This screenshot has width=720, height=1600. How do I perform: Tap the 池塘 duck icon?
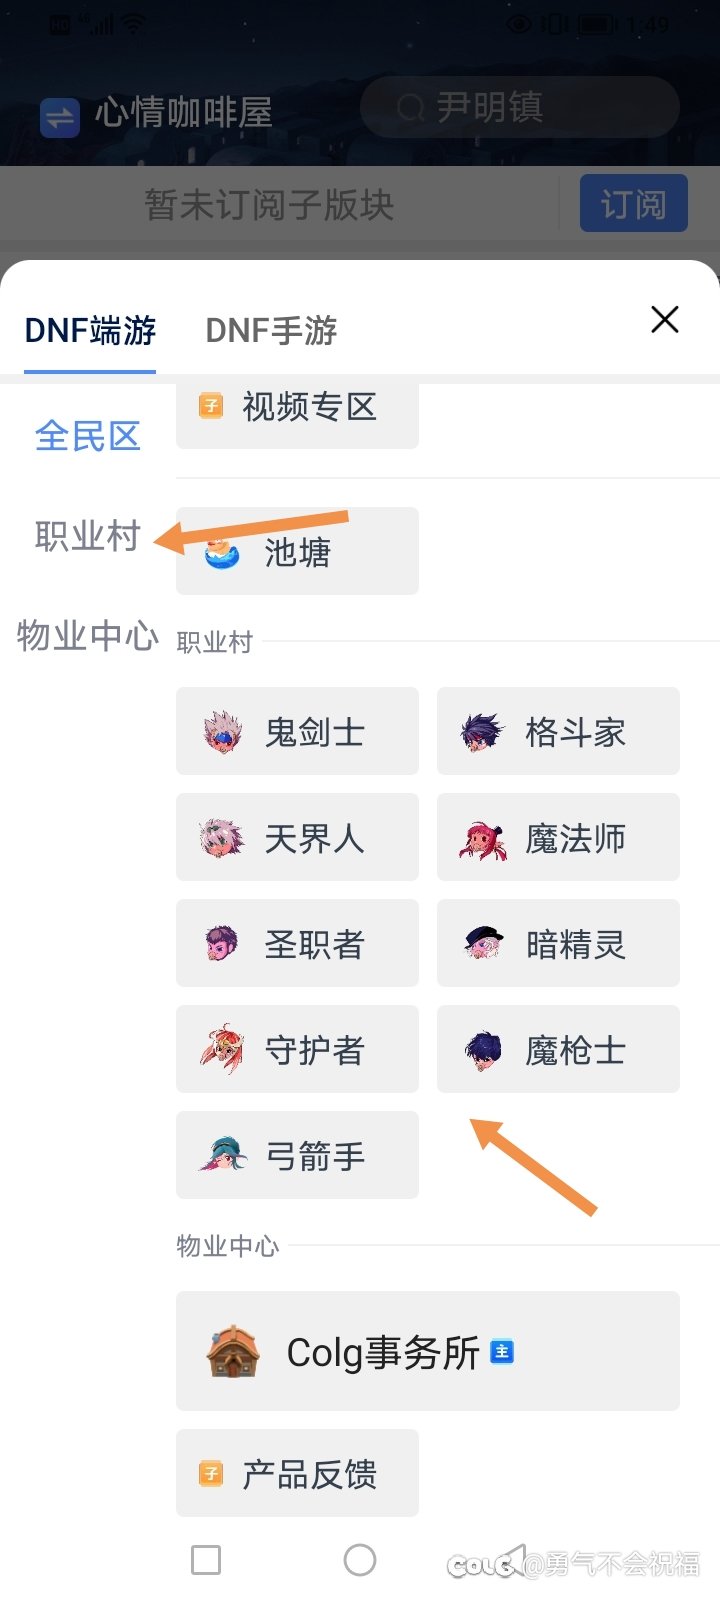222,552
